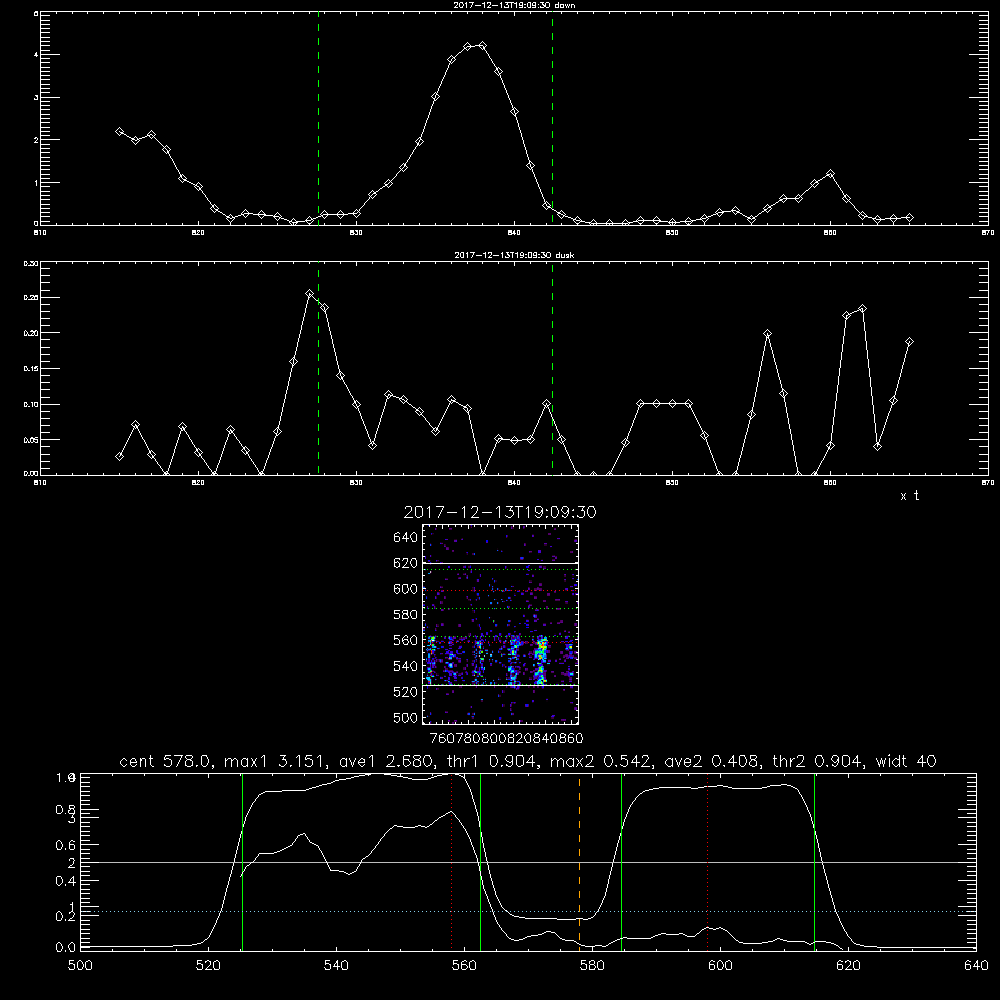Click the first data point of the dawn curve

tap(119, 131)
